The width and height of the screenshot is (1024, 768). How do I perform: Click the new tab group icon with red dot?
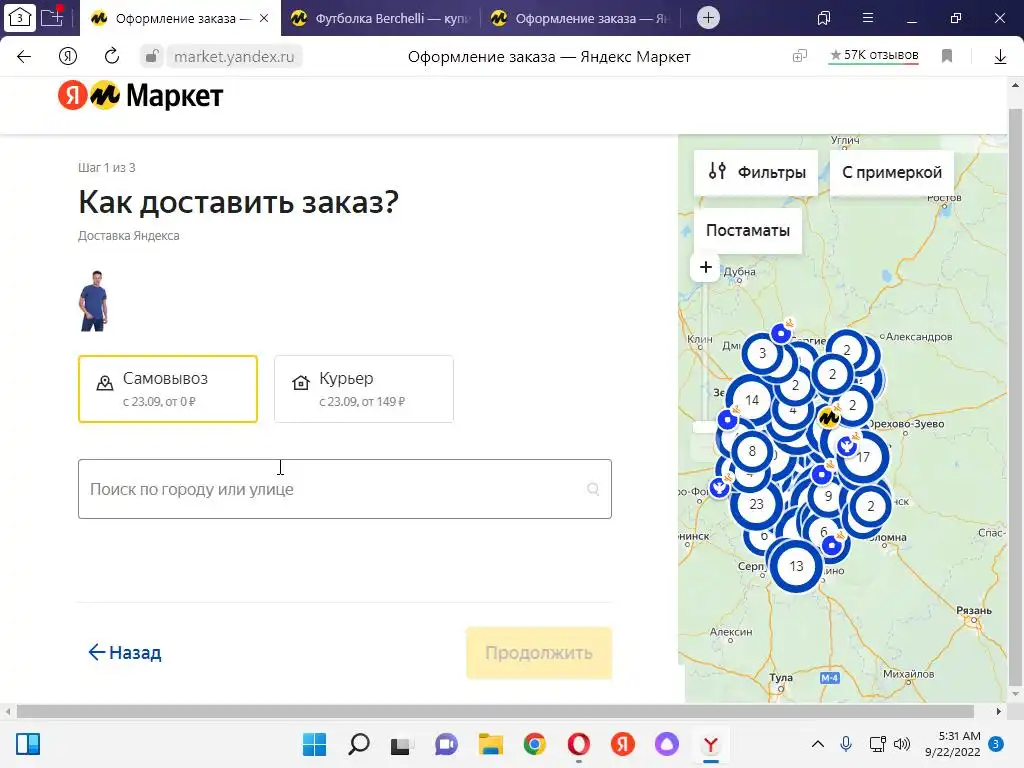[52, 17]
